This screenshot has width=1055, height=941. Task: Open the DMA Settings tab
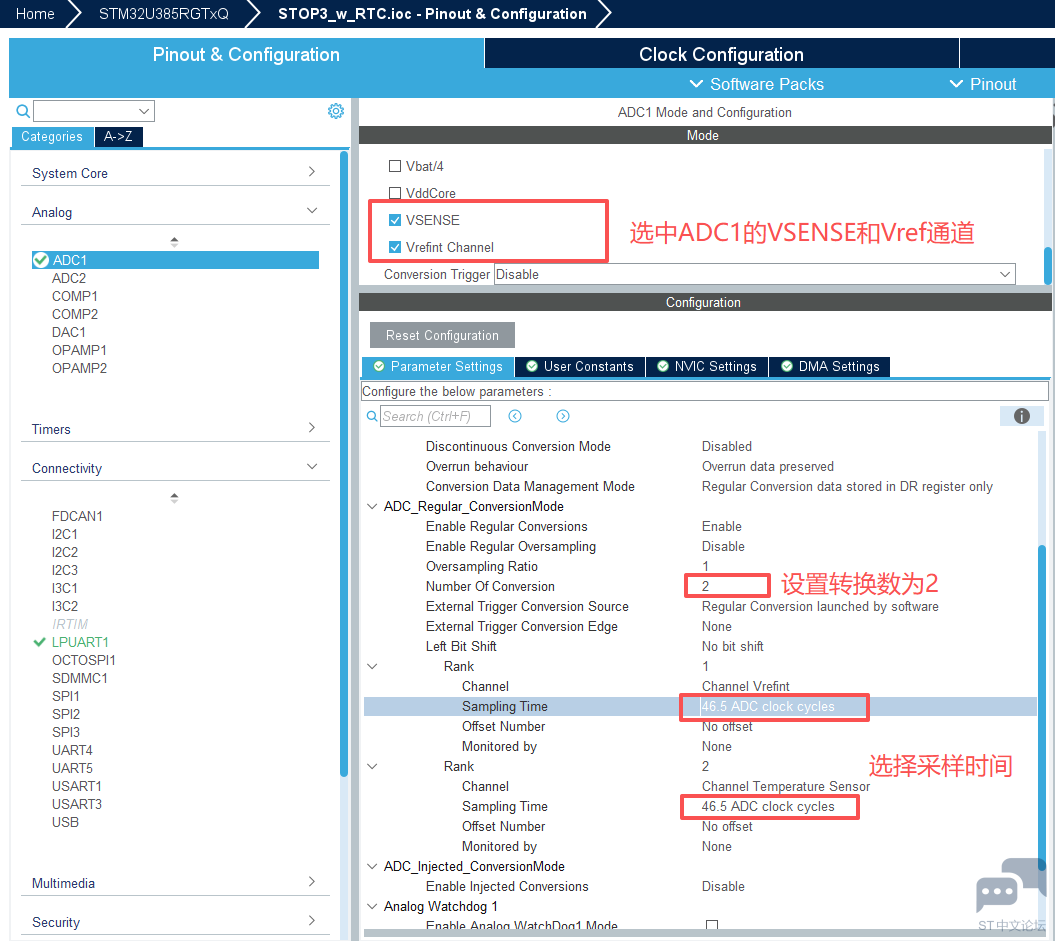829,367
